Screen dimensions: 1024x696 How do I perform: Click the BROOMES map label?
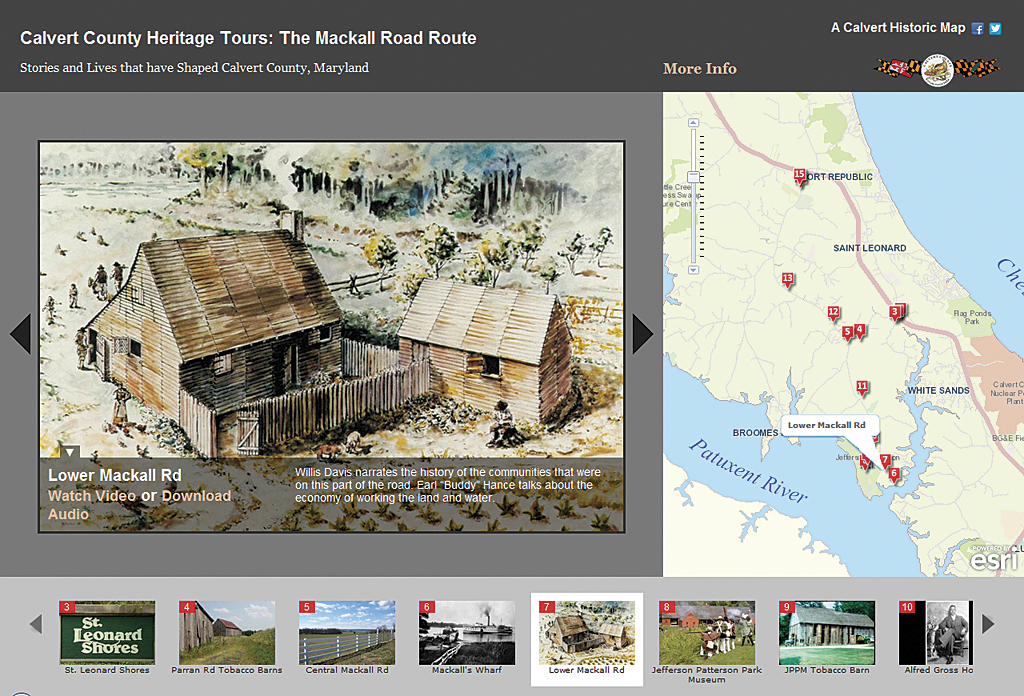pyautogui.click(x=756, y=433)
